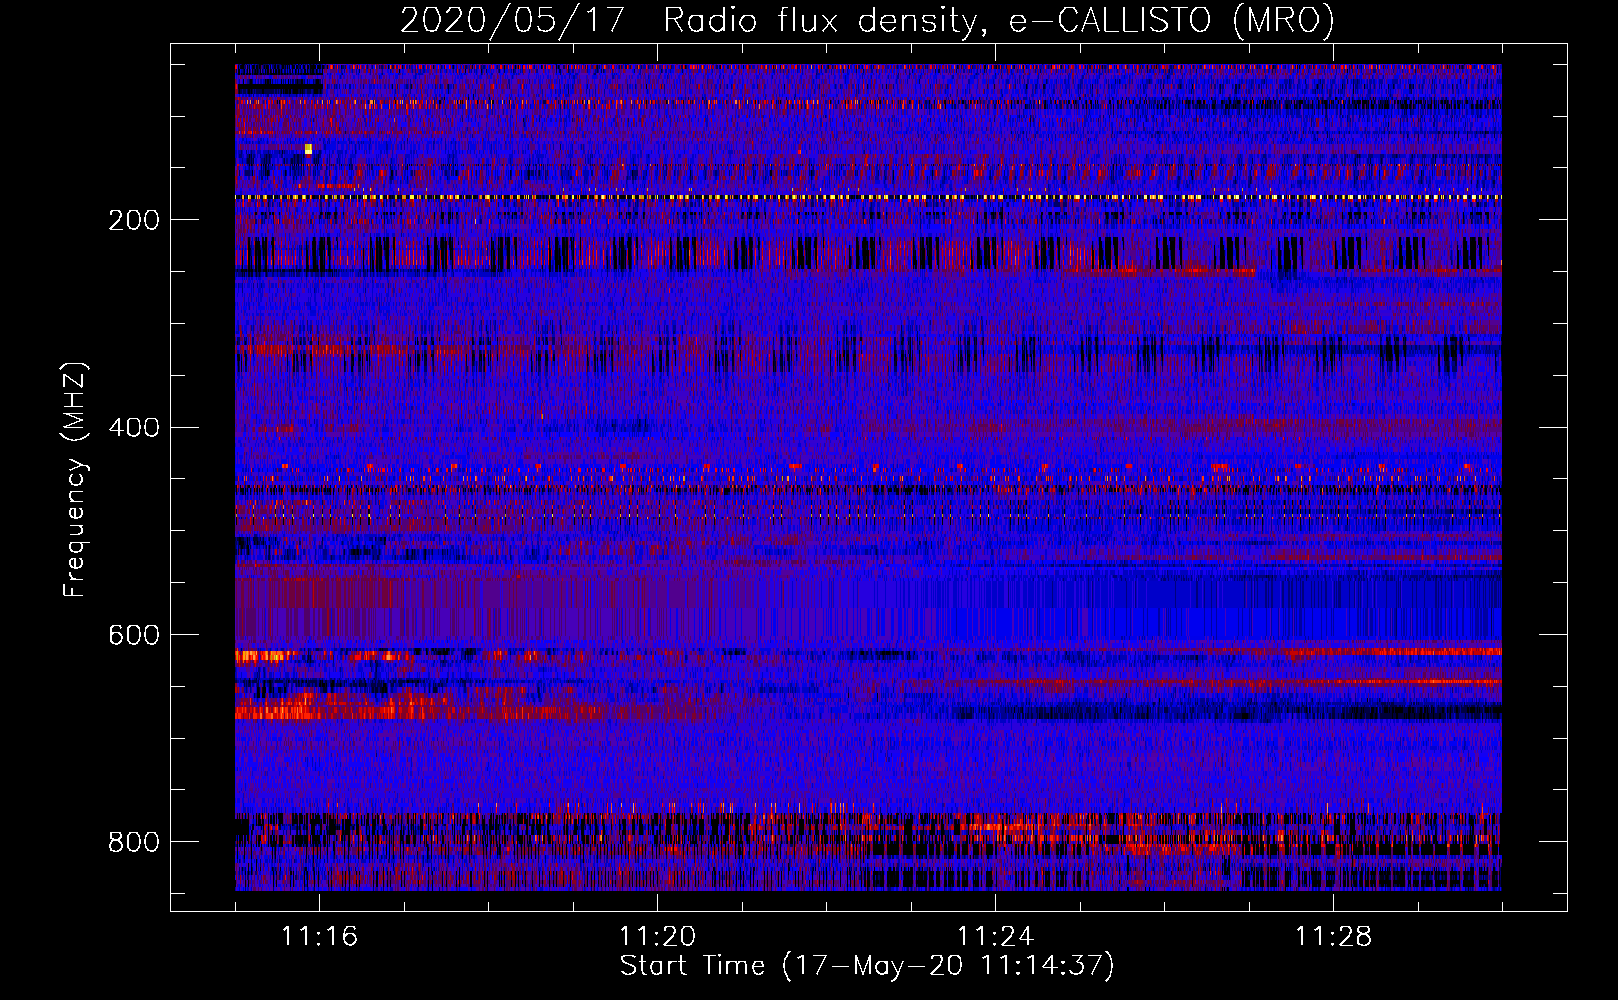The image size is (1618, 1000).
Task: Click the small yellow spot near 11:16
Action: tap(308, 149)
